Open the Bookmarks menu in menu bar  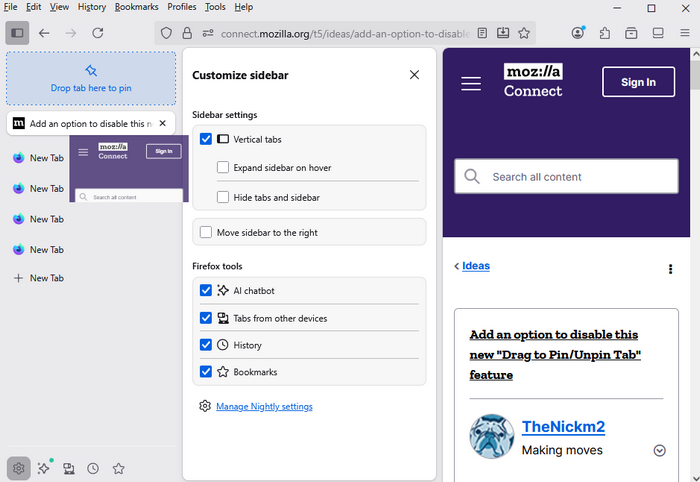coord(136,7)
